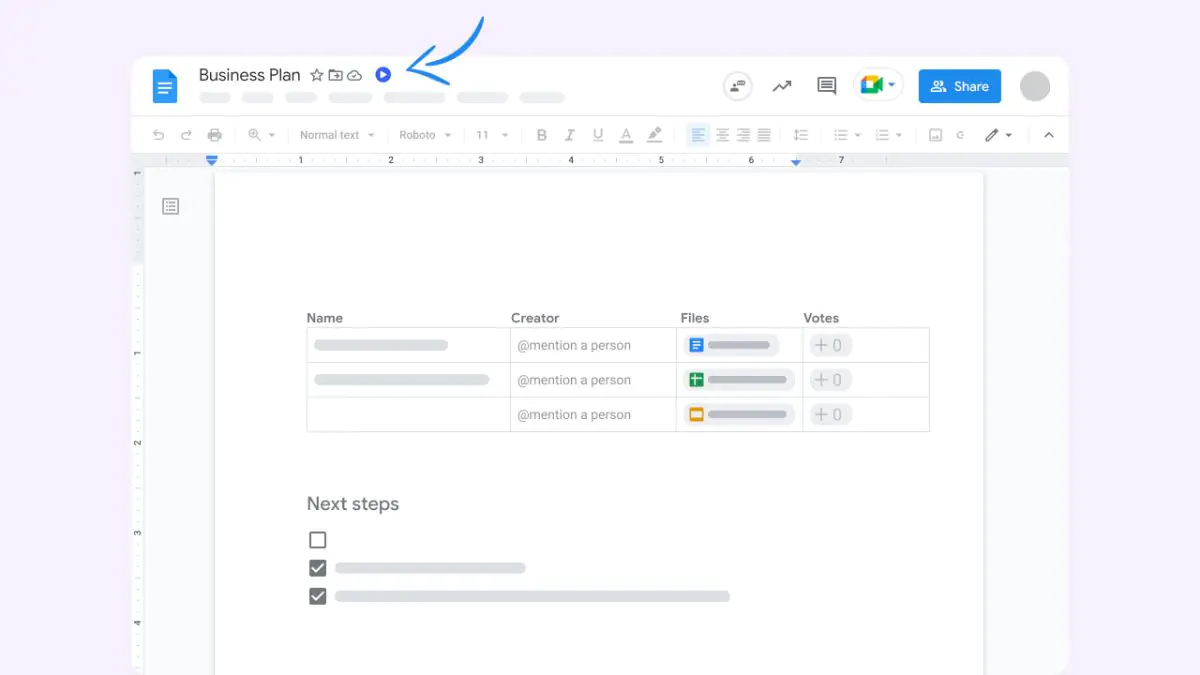Open the comment history
The width and height of the screenshot is (1200, 675).
pyautogui.click(x=826, y=85)
